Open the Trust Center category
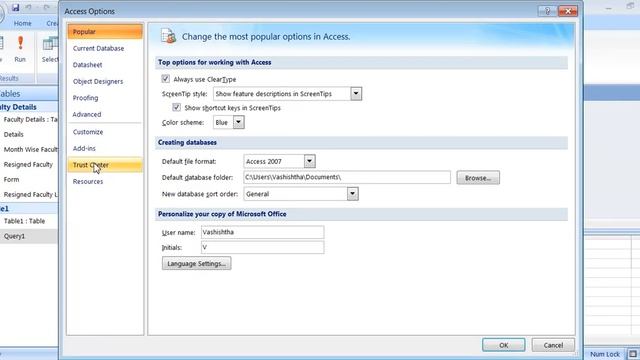 click(x=105, y=165)
